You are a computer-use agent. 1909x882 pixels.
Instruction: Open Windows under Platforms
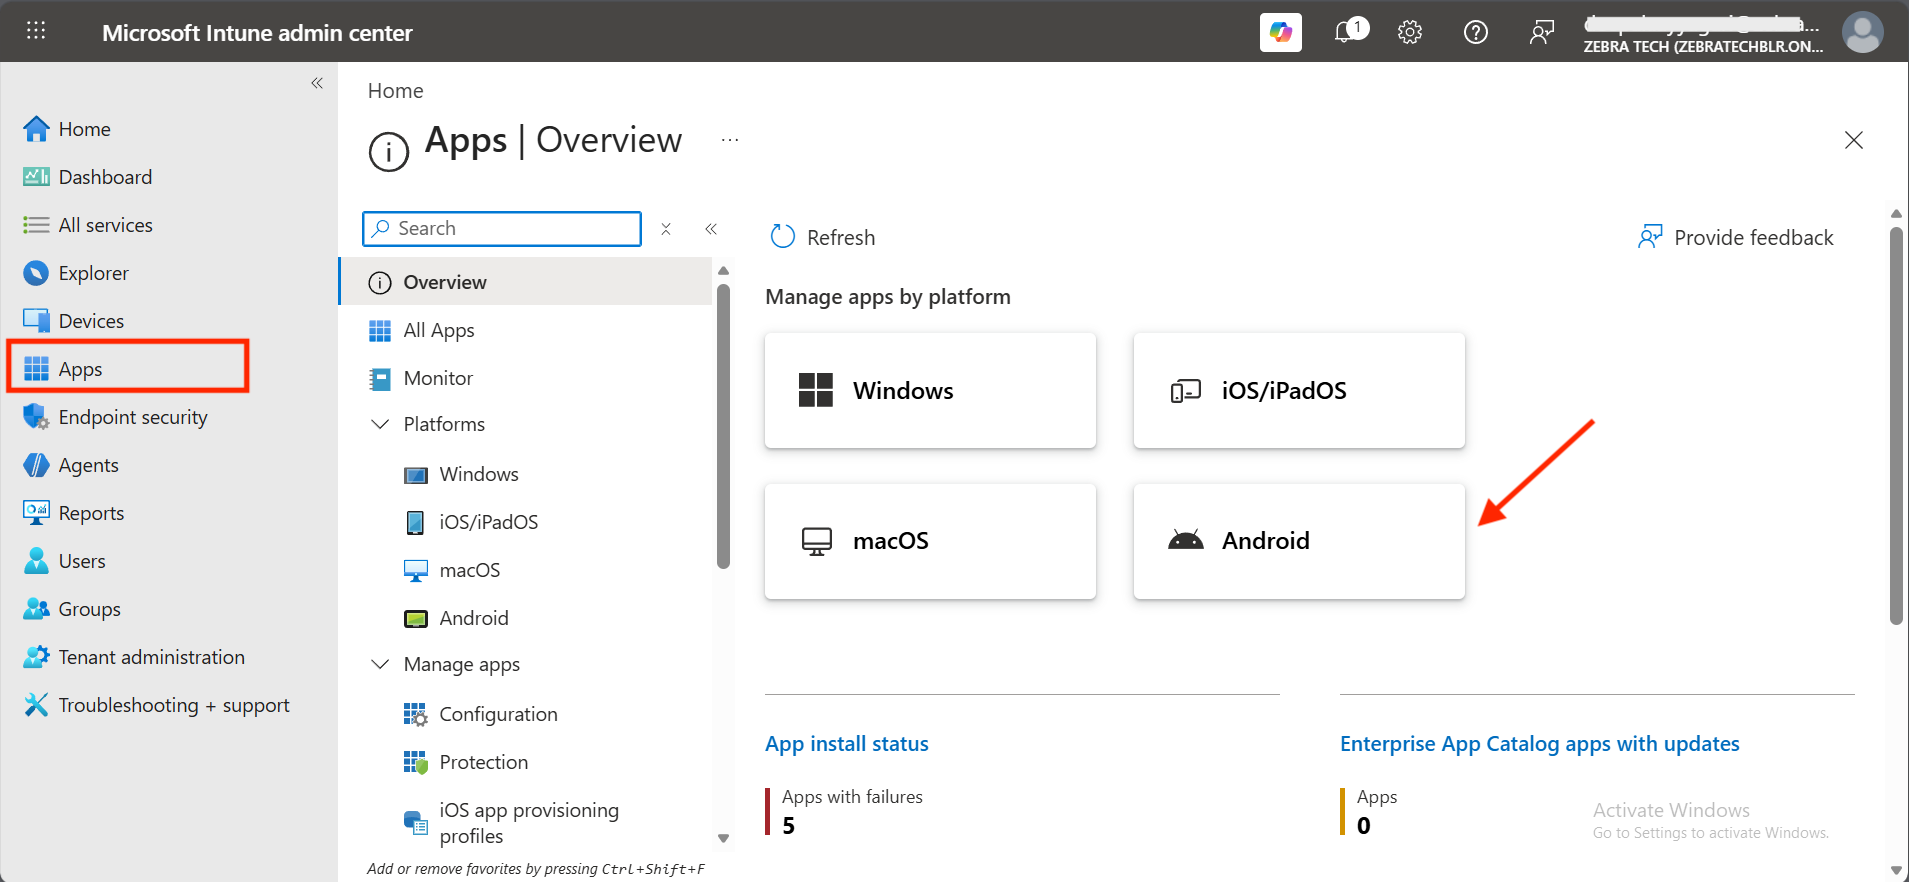(x=479, y=474)
